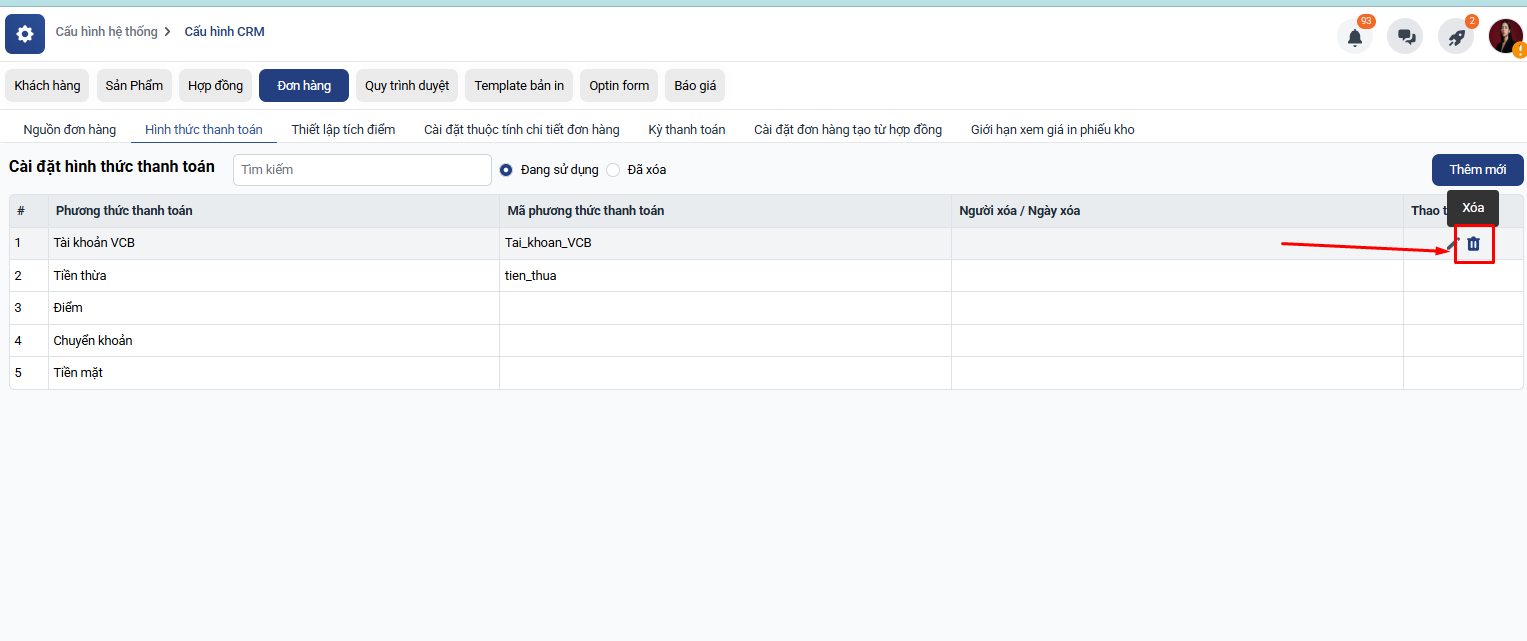Click the Cài đặt hình thức thanh toán heading
The image size is (1527, 641).
point(112,167)
